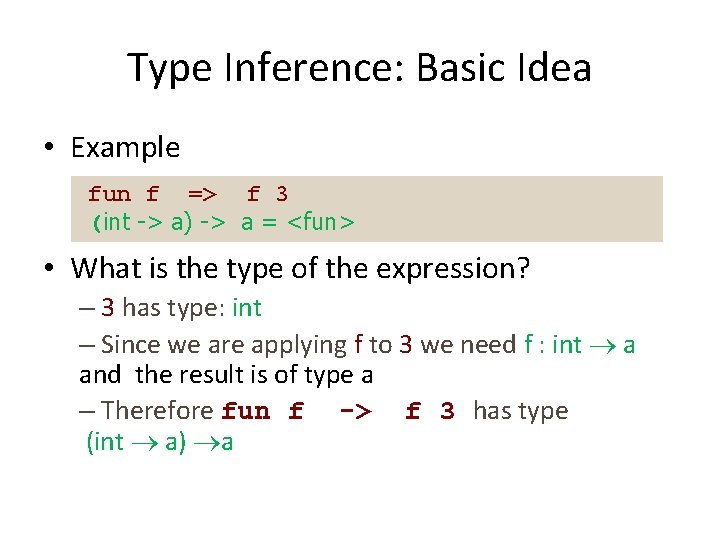Click '<fun>' in the code box

pyautogui.click(x=320, y=222)
